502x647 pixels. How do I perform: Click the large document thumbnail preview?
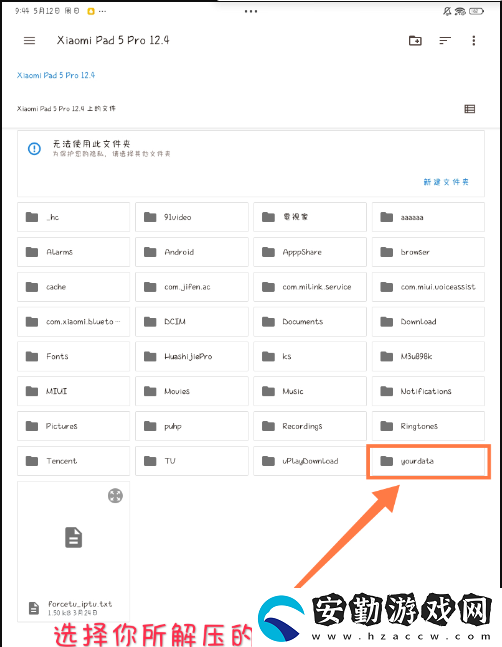click(73, 537)
